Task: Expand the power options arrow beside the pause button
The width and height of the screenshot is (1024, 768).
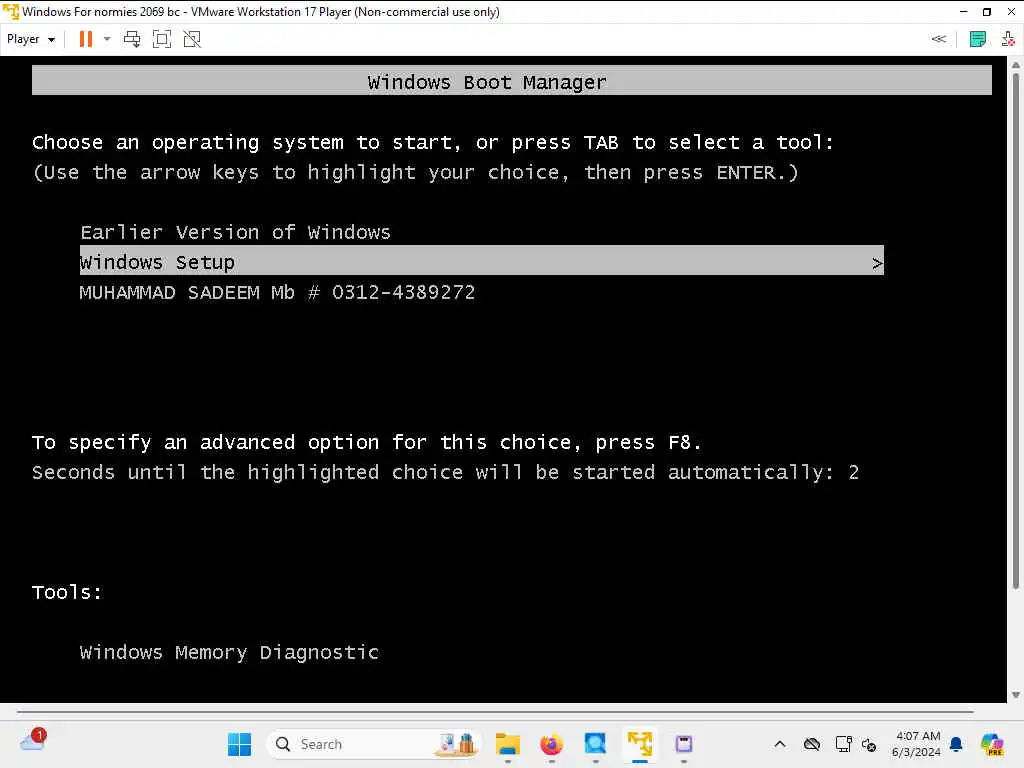Action: pyautogui.click(x=107, y=39)
